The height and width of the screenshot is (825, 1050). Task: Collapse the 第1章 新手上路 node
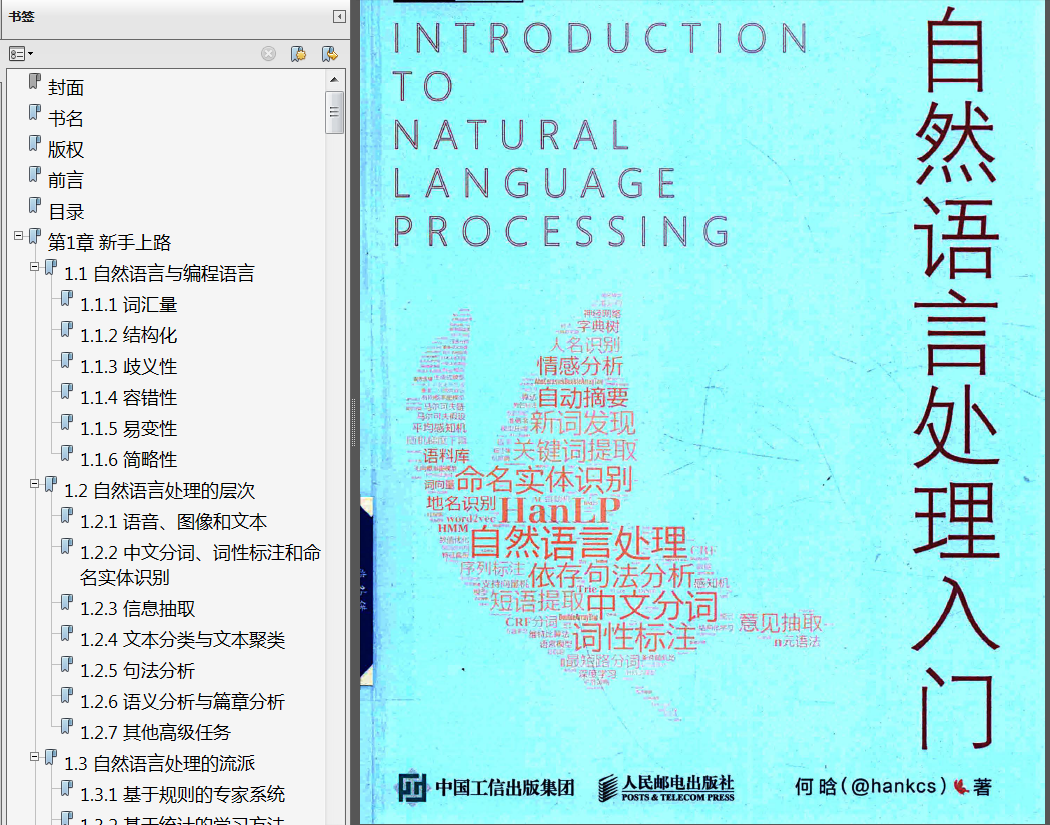(x=19, y=236)
